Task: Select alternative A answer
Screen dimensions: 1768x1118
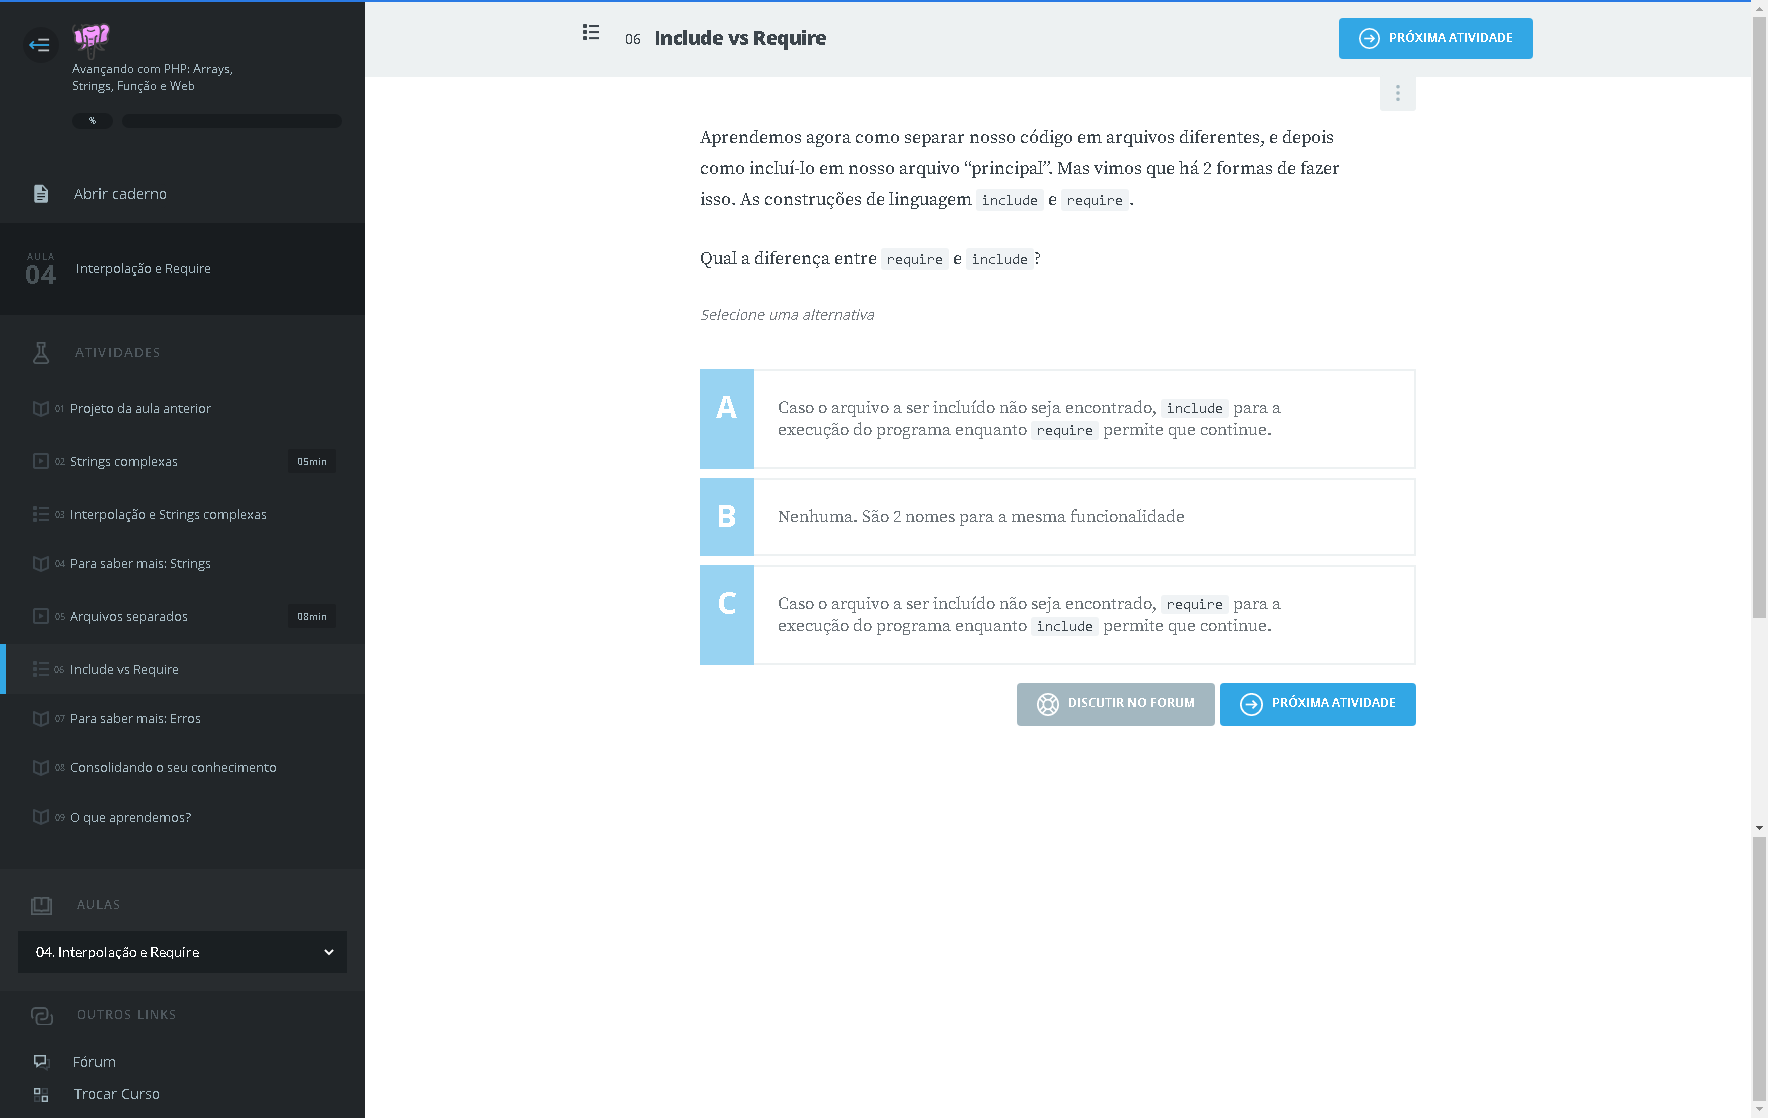Action: click(1057, 419)
